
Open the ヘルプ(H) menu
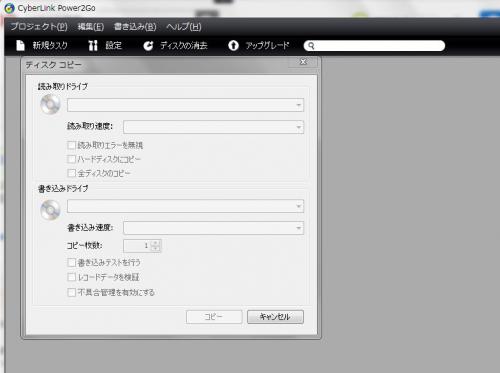(x=184, y=26)
